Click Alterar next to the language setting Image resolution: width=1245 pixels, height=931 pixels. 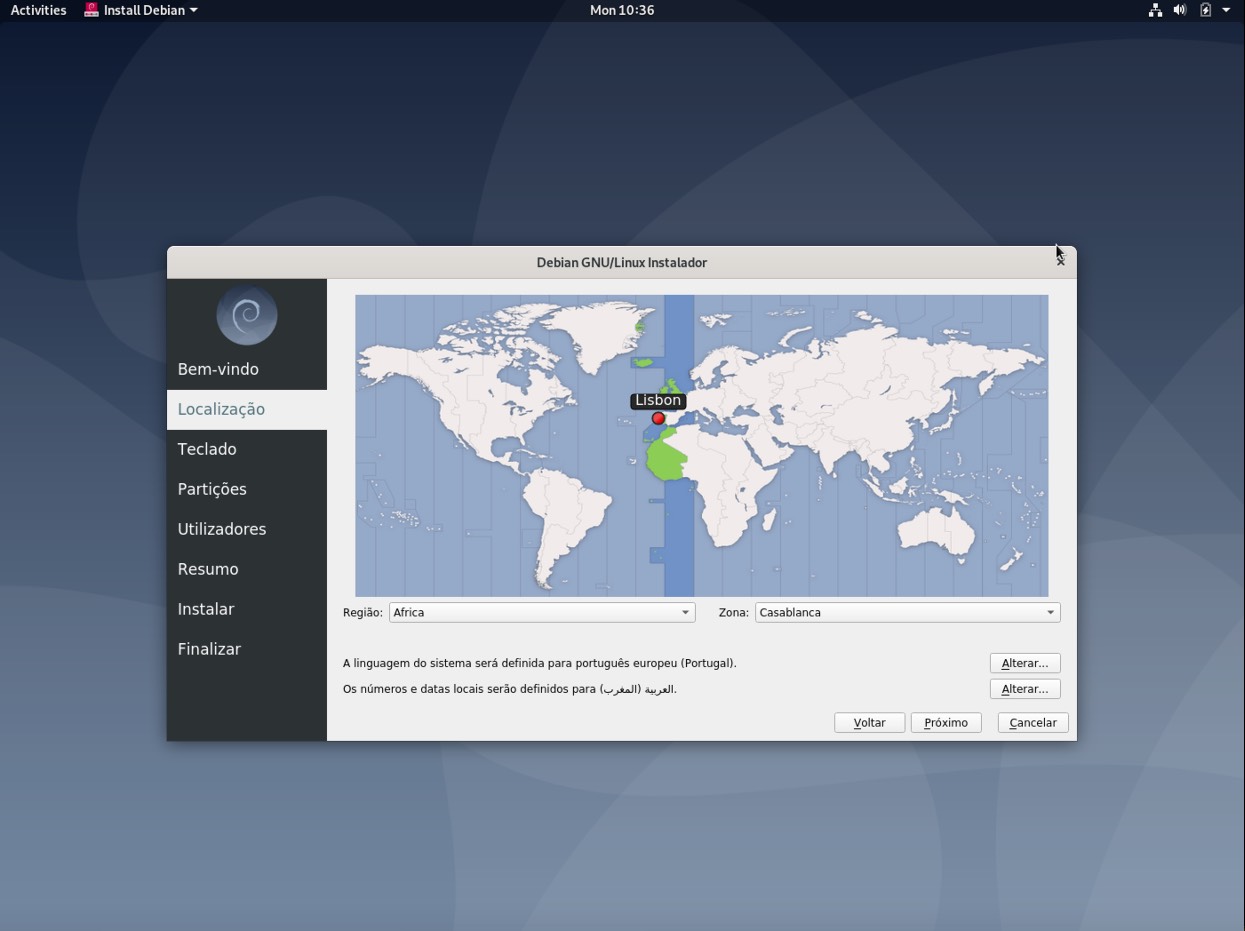click(1024, 662)
